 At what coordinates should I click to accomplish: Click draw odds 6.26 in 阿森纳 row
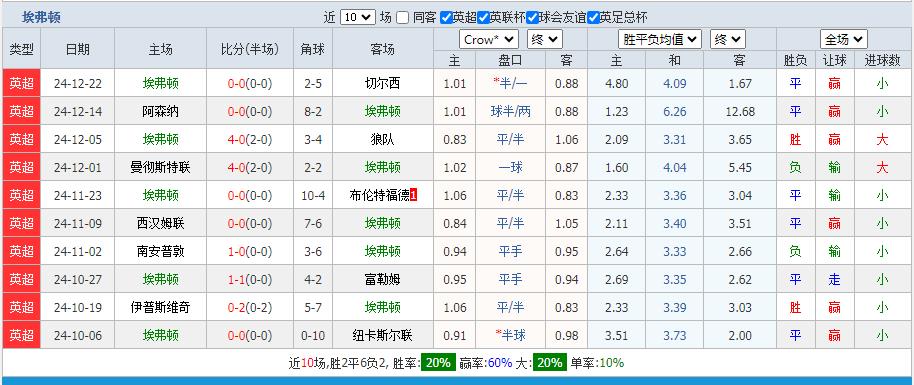pyautogui.click(x=674, y=111)
